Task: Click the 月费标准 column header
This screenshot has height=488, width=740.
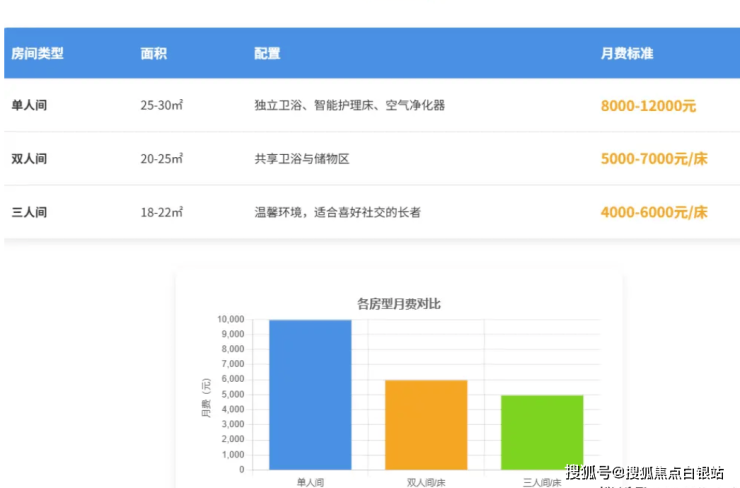Action: (x=627, y=53)
